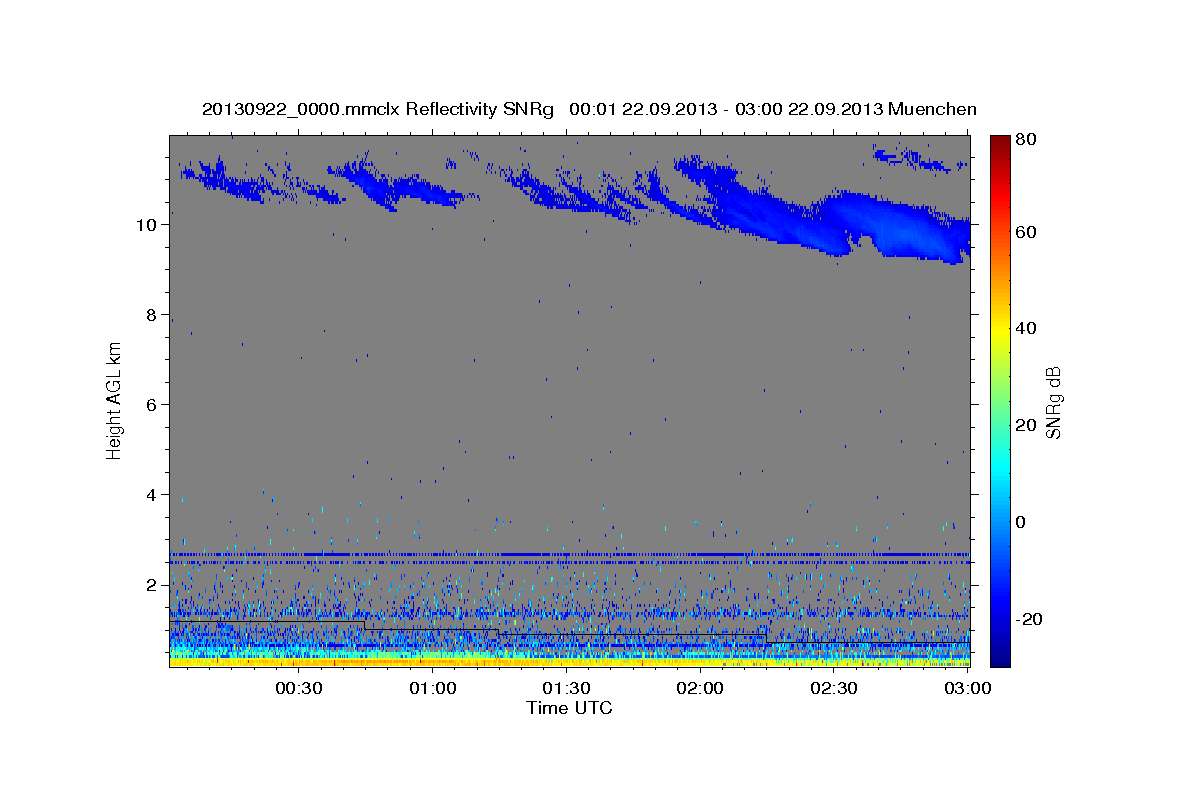Click the height tick label 4
1200x800 pixels.
coord(151,495)
